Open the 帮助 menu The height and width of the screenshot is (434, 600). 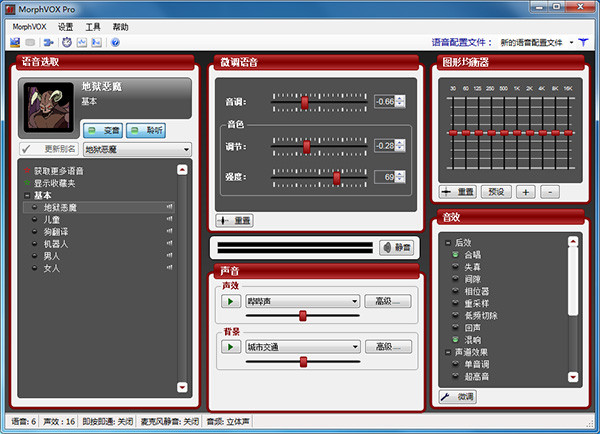click(120, 27)
